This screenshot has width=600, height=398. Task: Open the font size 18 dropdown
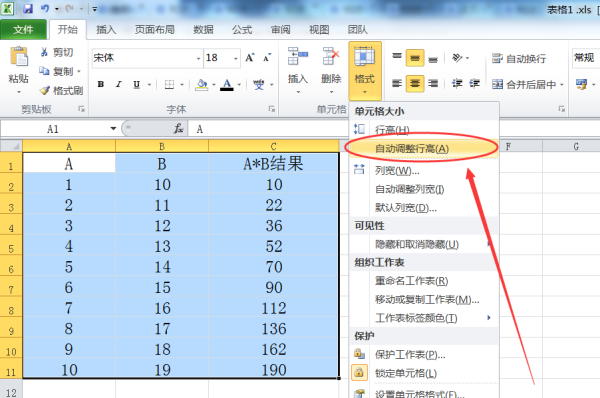(235, 58)
